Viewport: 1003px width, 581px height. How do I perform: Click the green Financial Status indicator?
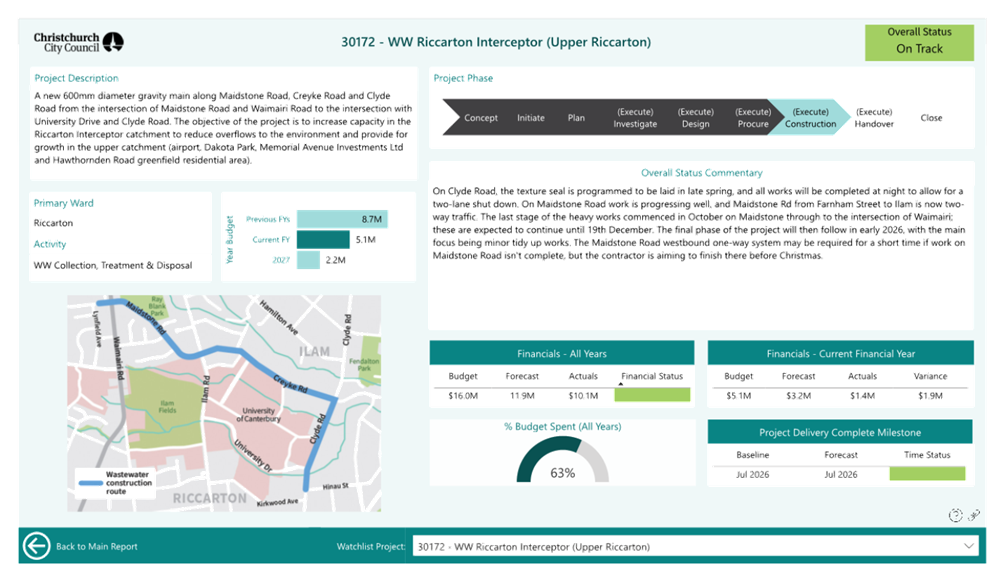(652, 396)
